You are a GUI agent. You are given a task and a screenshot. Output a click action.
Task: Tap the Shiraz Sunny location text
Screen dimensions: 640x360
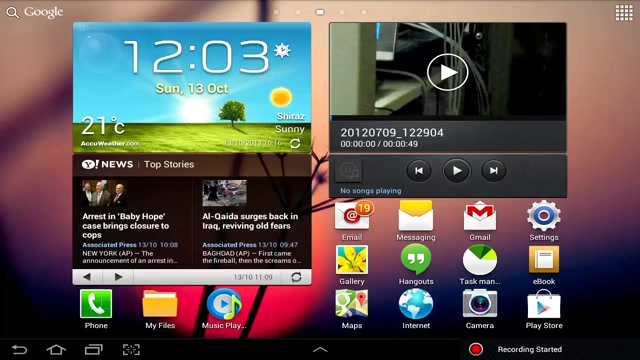(290, 122)
